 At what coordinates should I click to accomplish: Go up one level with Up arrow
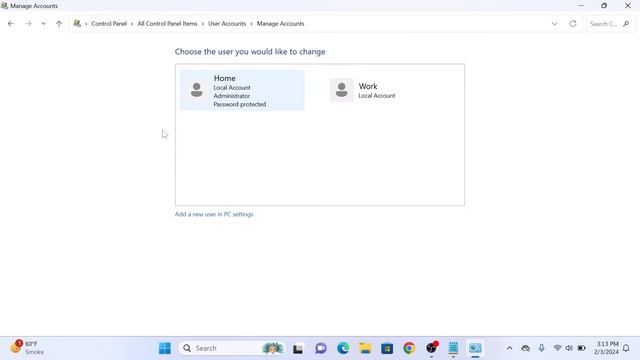(59, 24)
